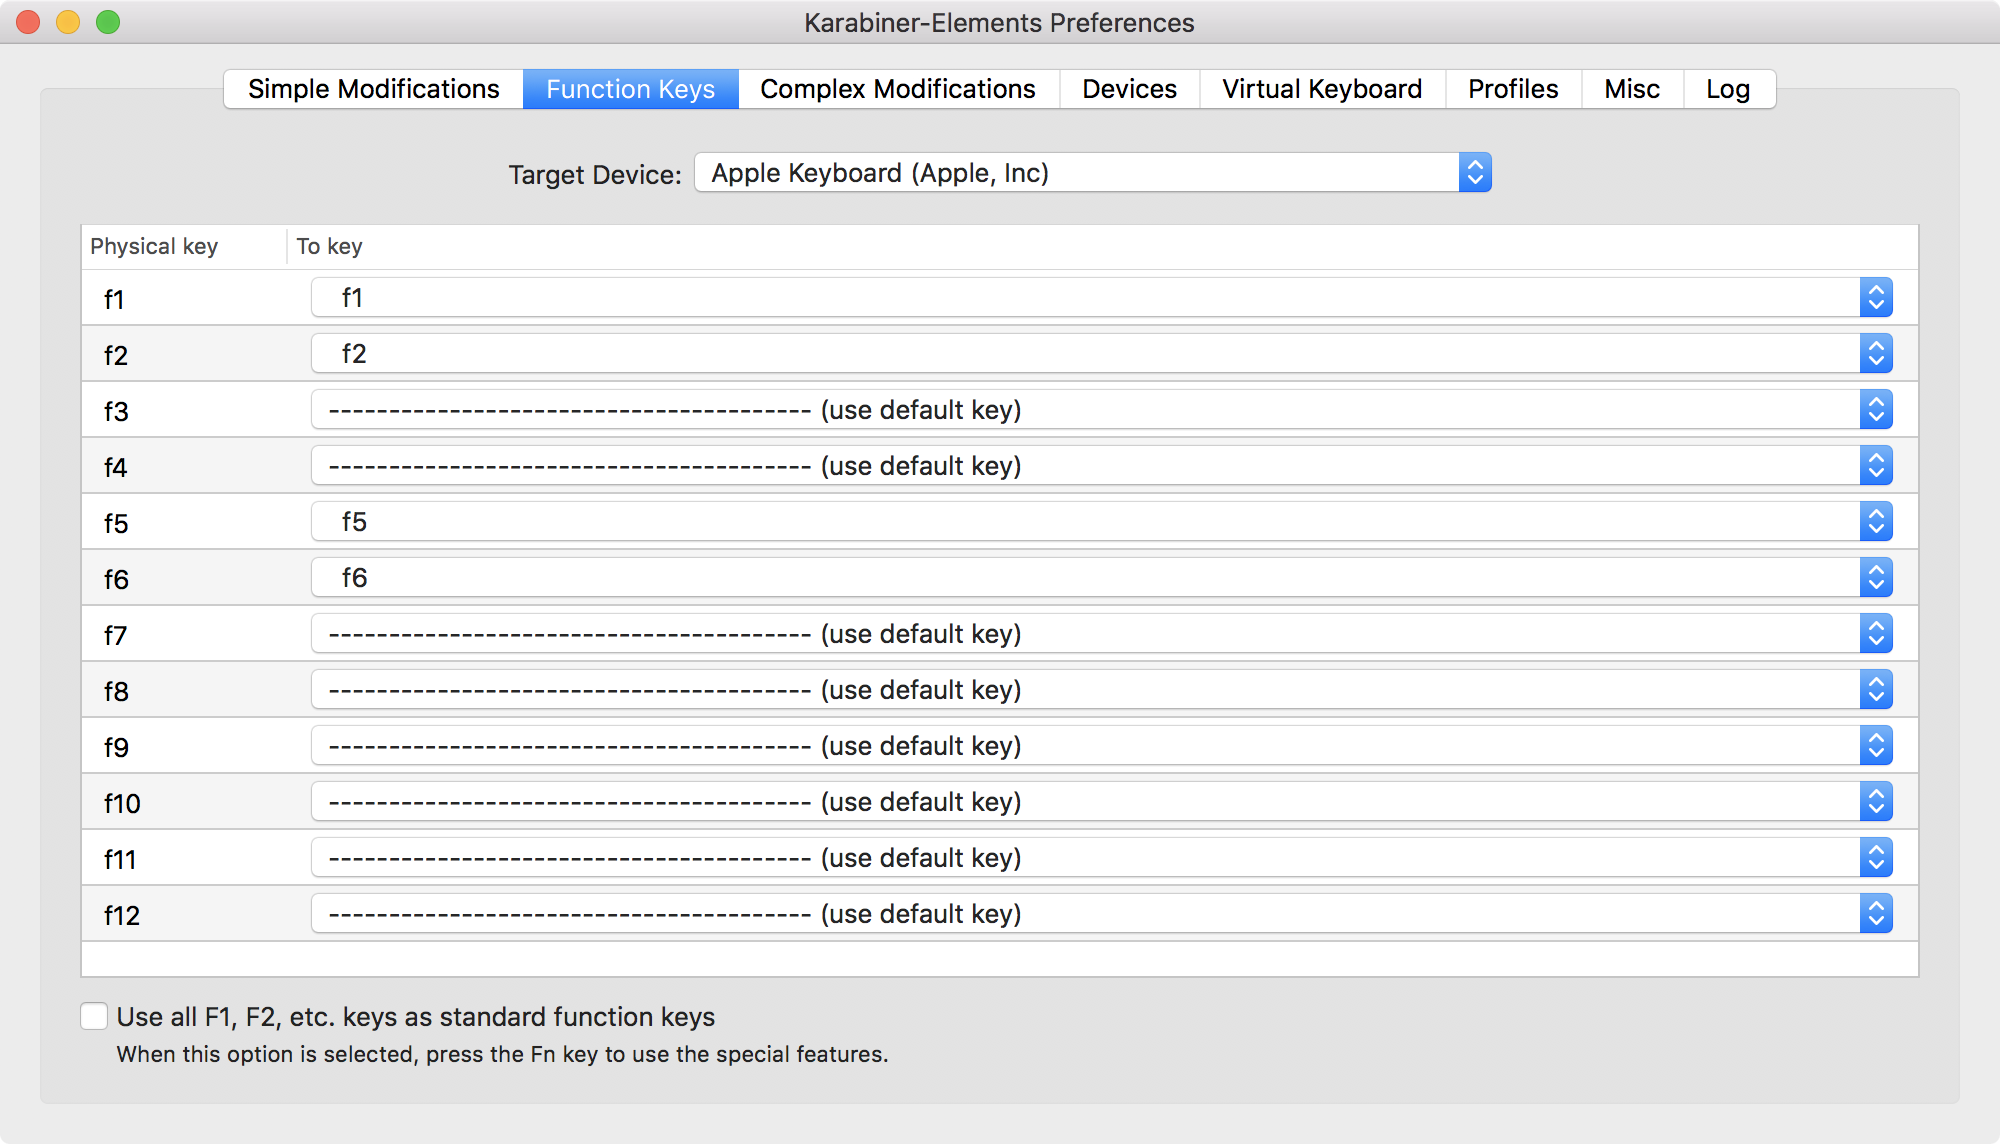View the Log tab
This screenshot has height=1144, width=2000.
click(x=1727, y=89)
